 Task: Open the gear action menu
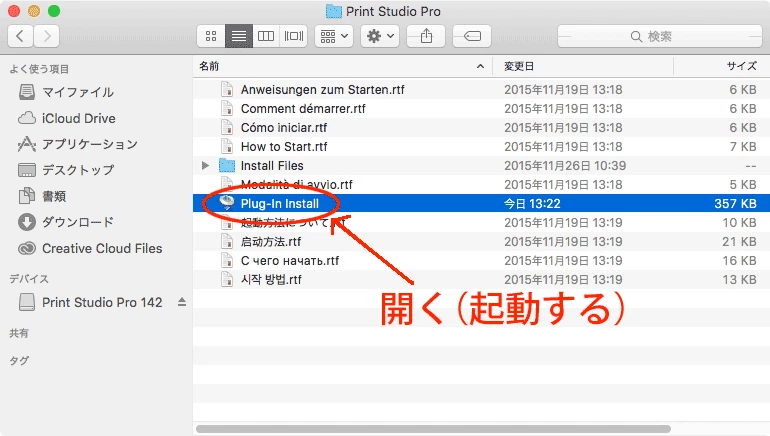(x=380, y=36)
